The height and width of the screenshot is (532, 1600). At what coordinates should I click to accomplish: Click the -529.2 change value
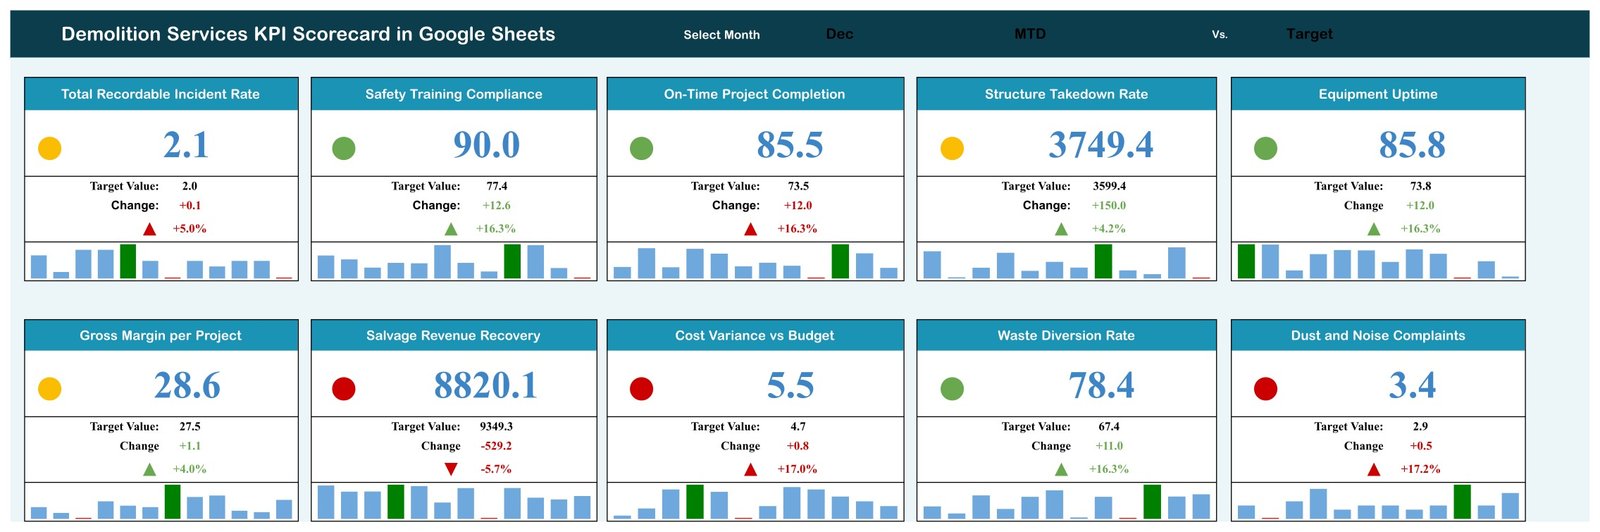pyautogui.click(x=496, y=446)
